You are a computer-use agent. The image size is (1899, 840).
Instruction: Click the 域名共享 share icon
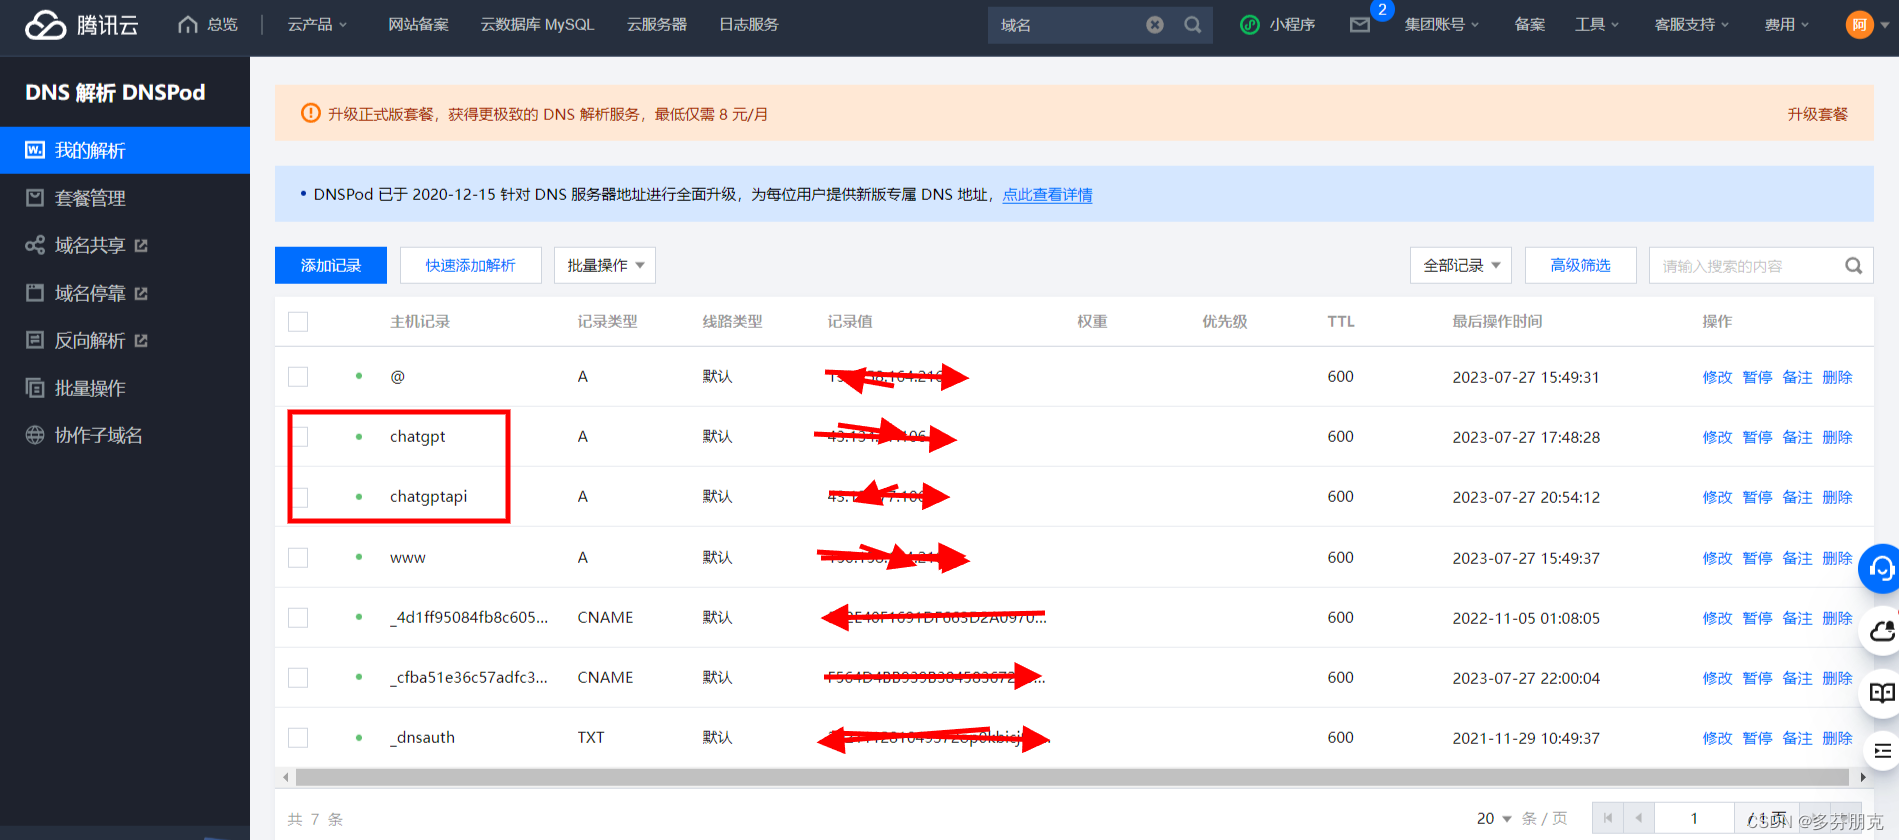(35, 245)
